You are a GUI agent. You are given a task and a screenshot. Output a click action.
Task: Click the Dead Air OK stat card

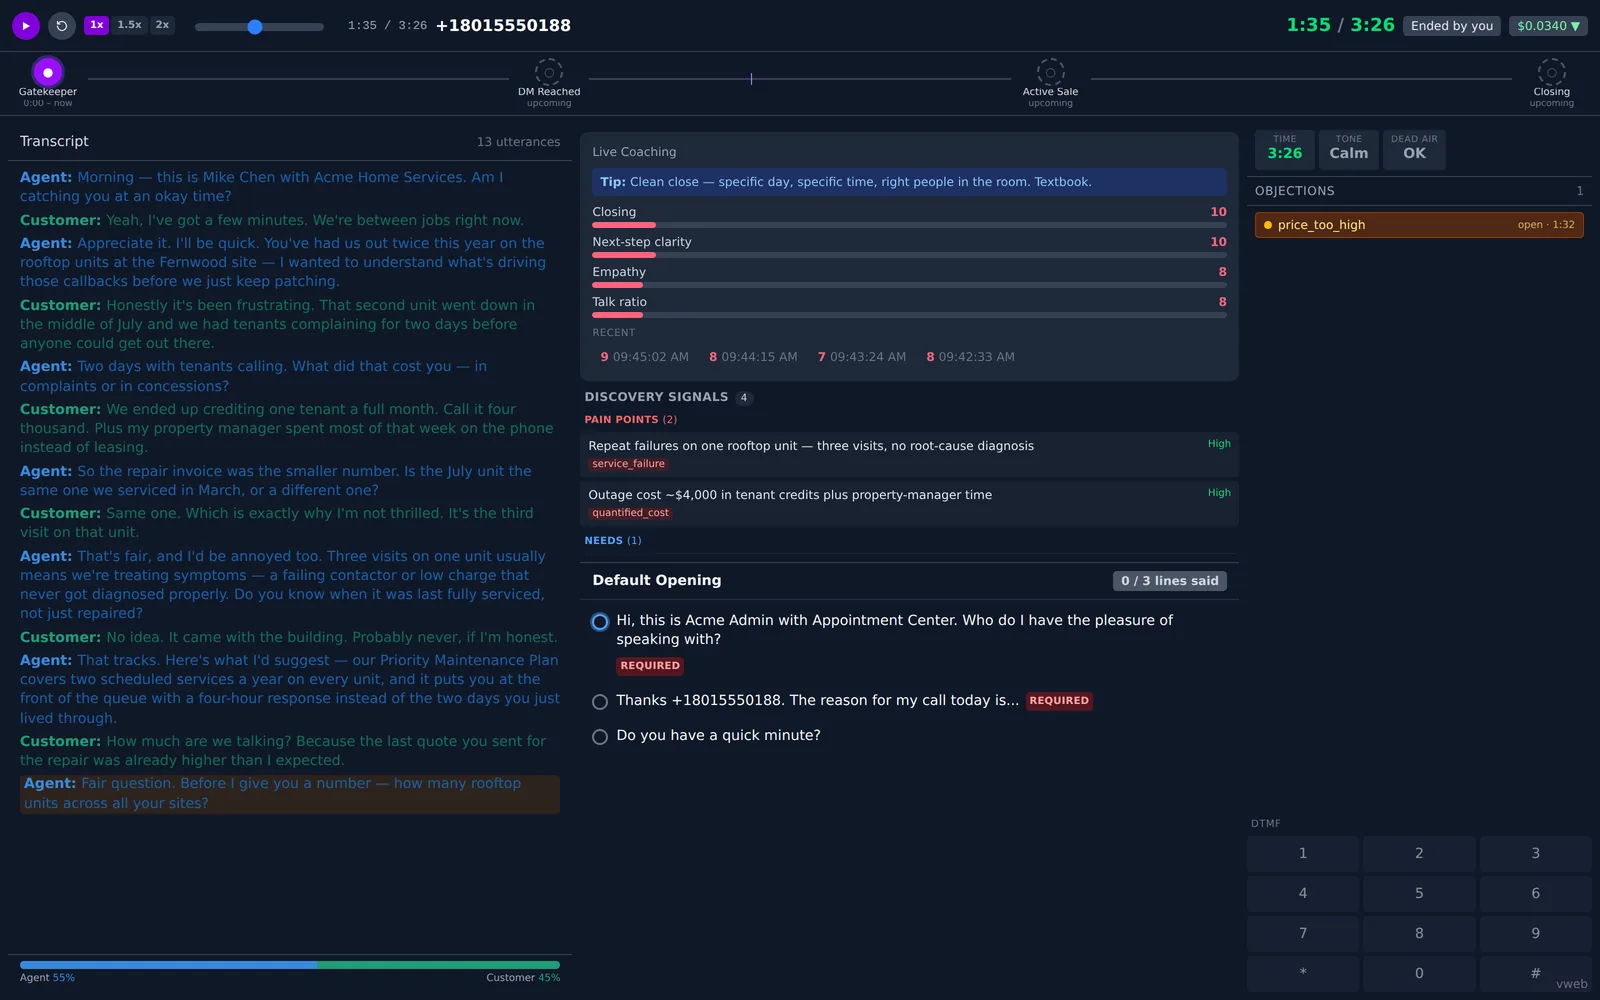point(1414,149)
